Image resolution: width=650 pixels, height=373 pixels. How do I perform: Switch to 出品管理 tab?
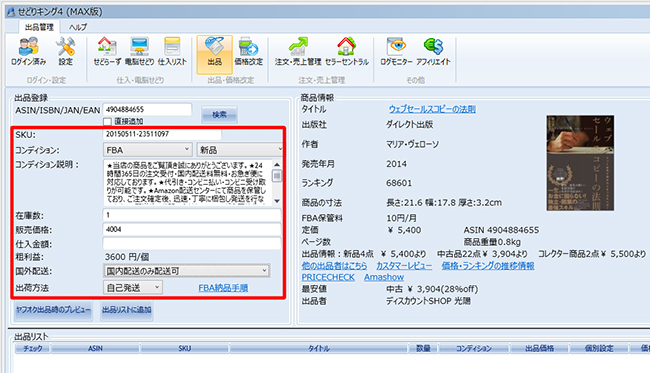click(39, 27)
